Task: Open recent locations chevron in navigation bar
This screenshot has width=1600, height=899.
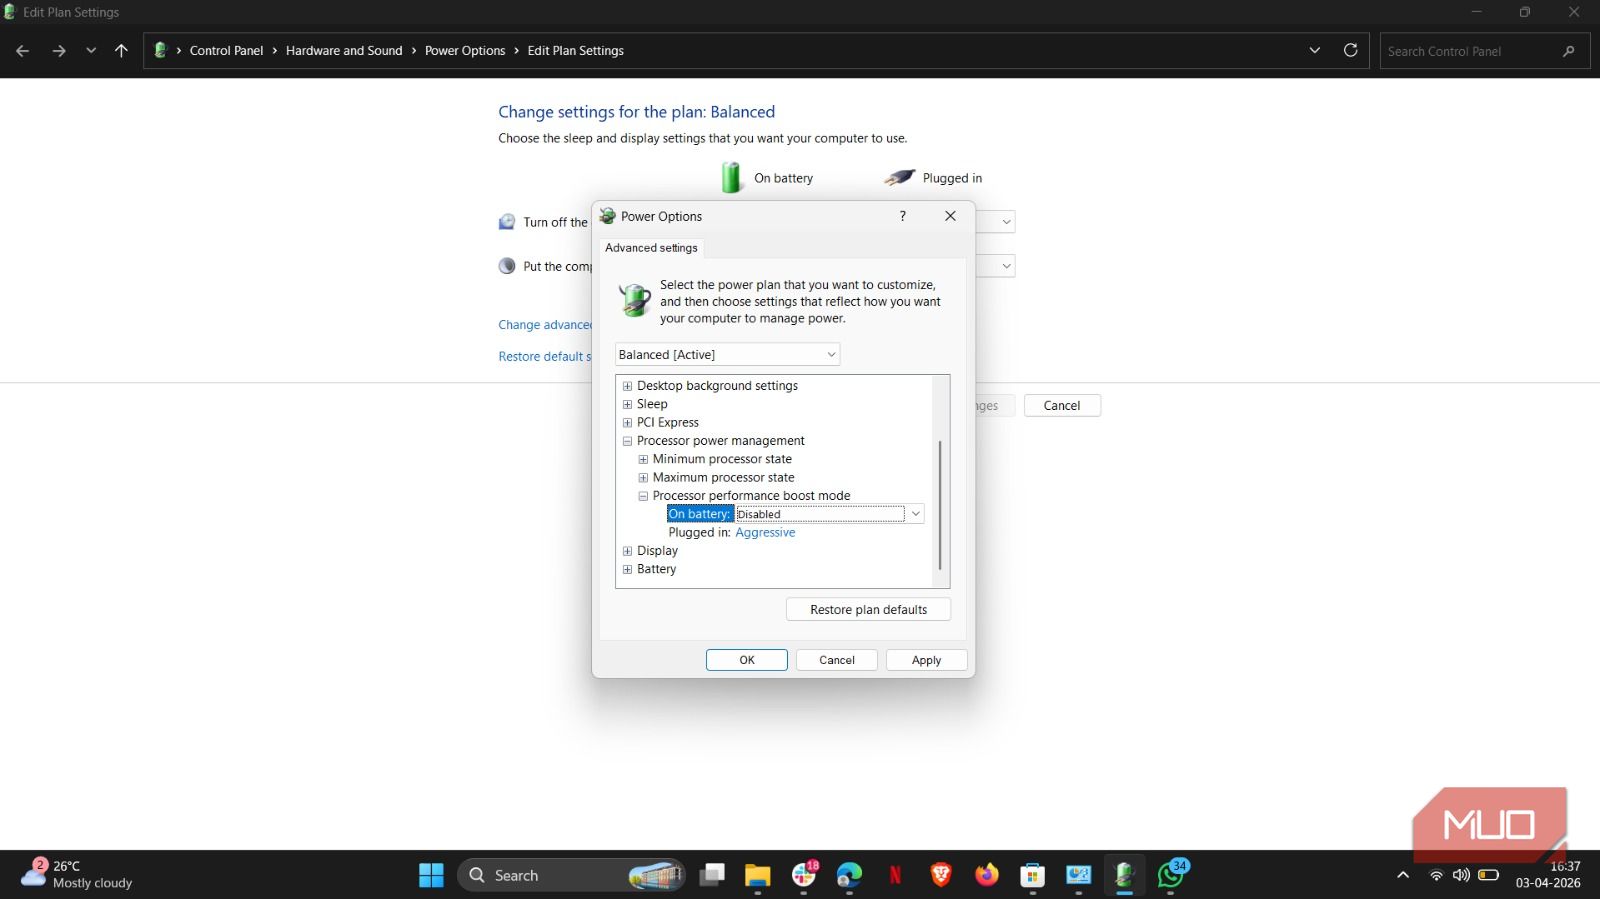Action: coord(91,51)
